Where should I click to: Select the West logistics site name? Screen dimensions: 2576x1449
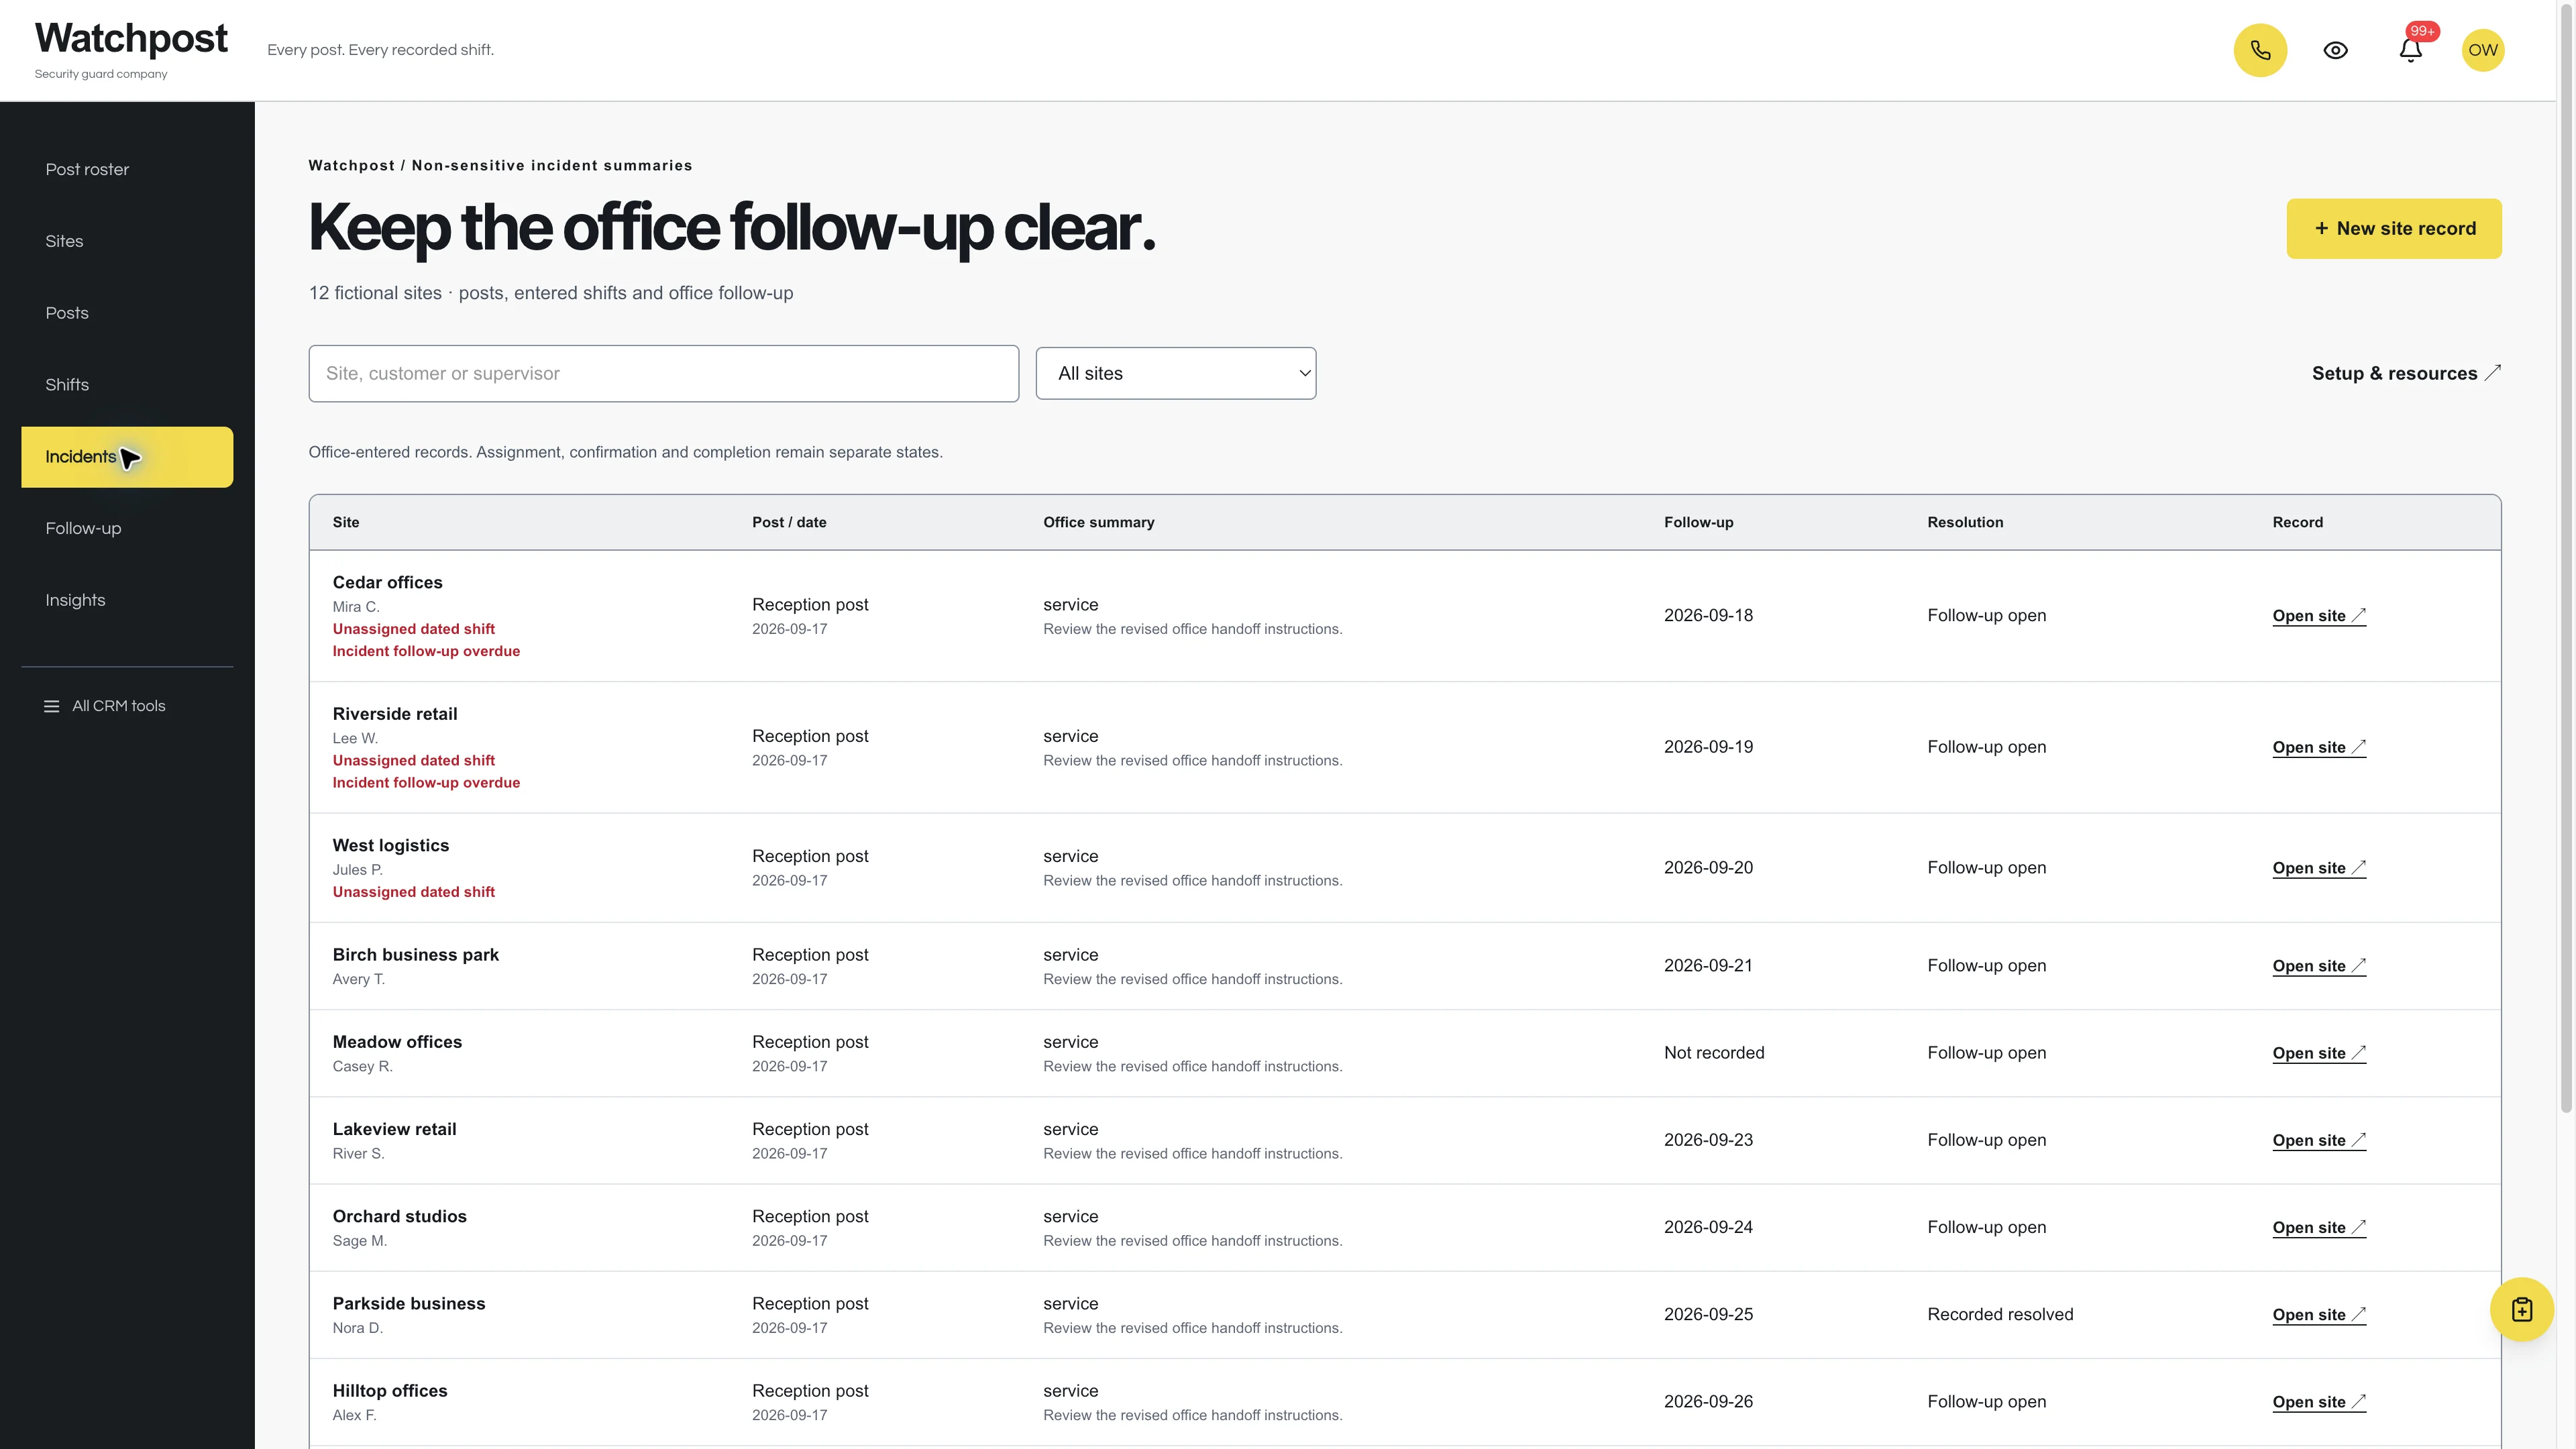[391, 846]
